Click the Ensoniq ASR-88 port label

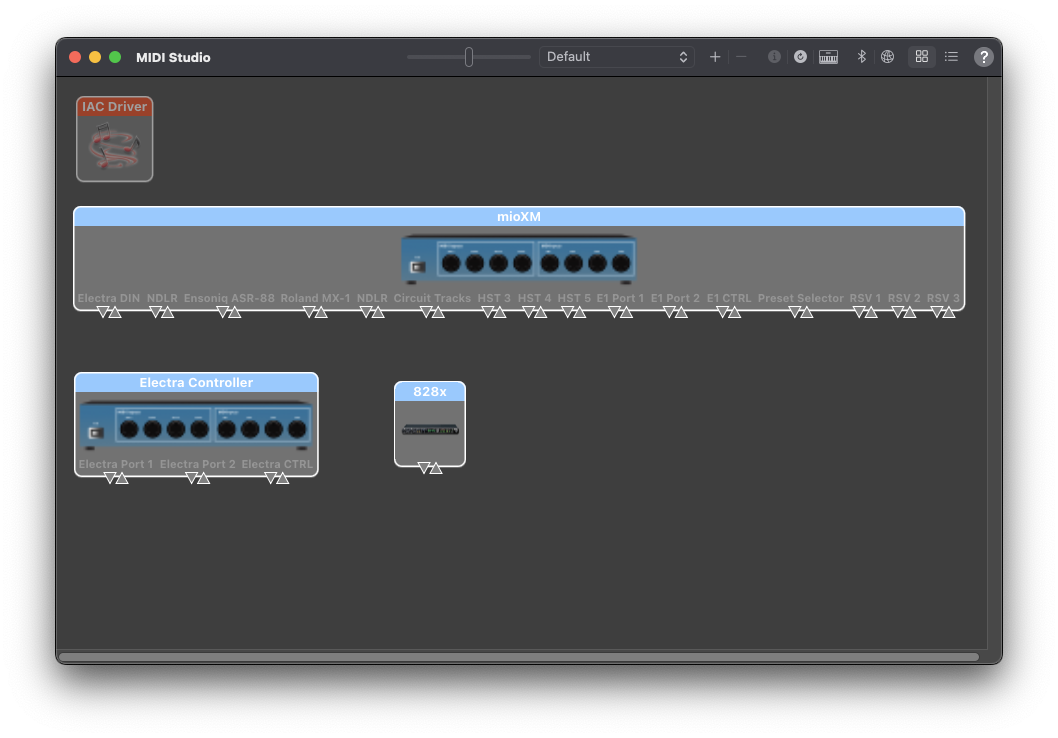click(x=229, y=298)
